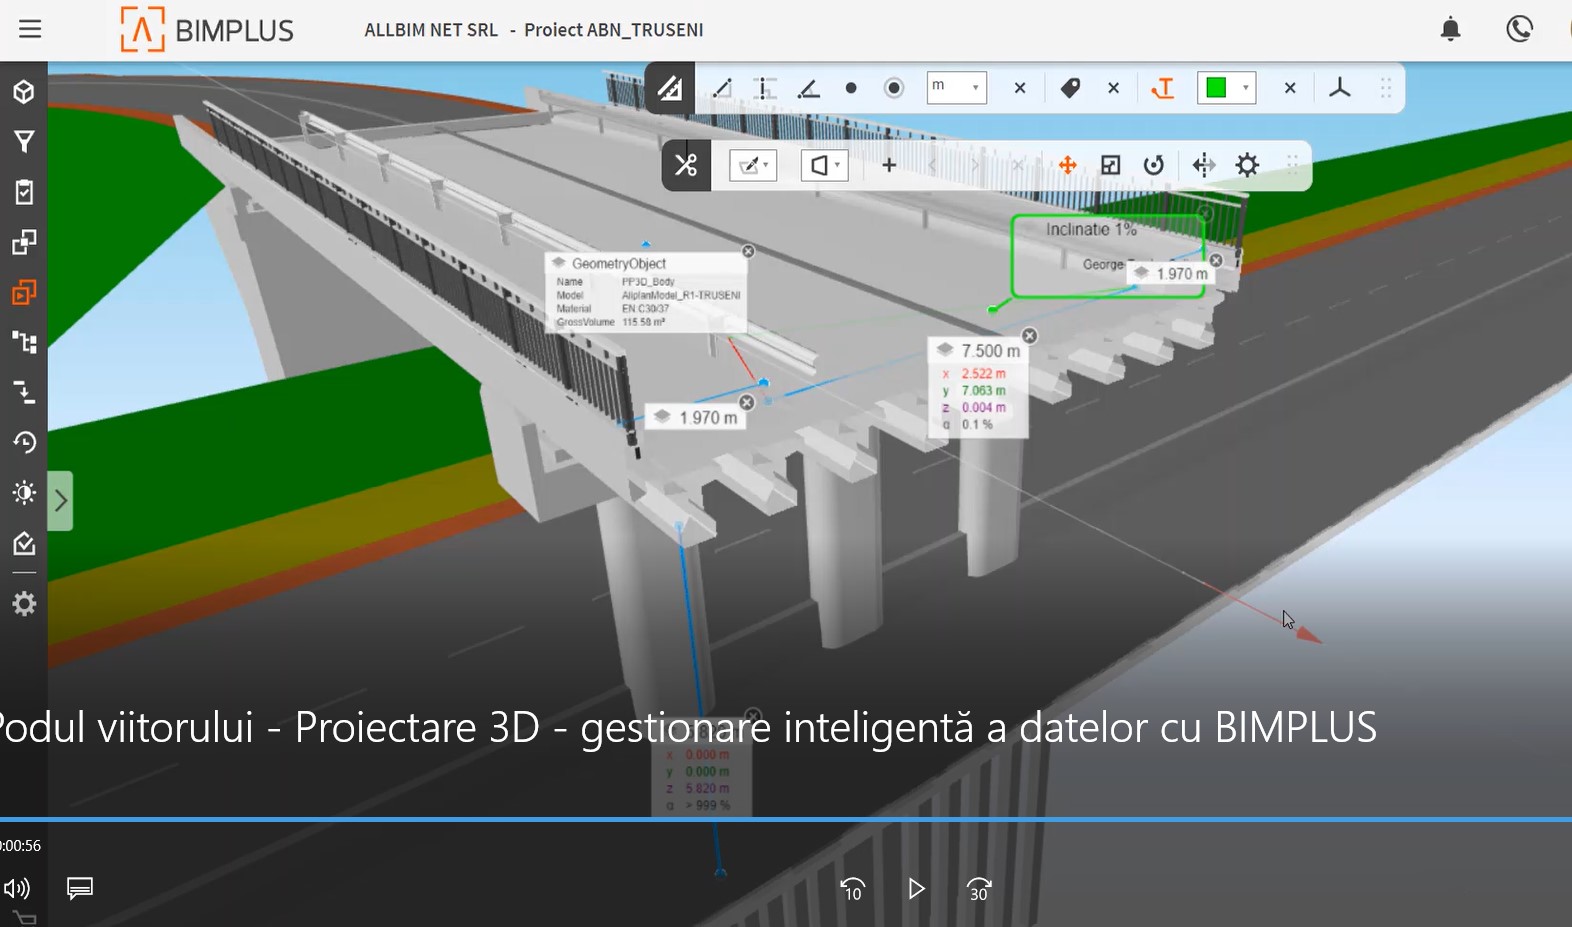Click the tag annotation icon
The width and height of the screenshot is (1572, 927).
[x=1070, y=89]
